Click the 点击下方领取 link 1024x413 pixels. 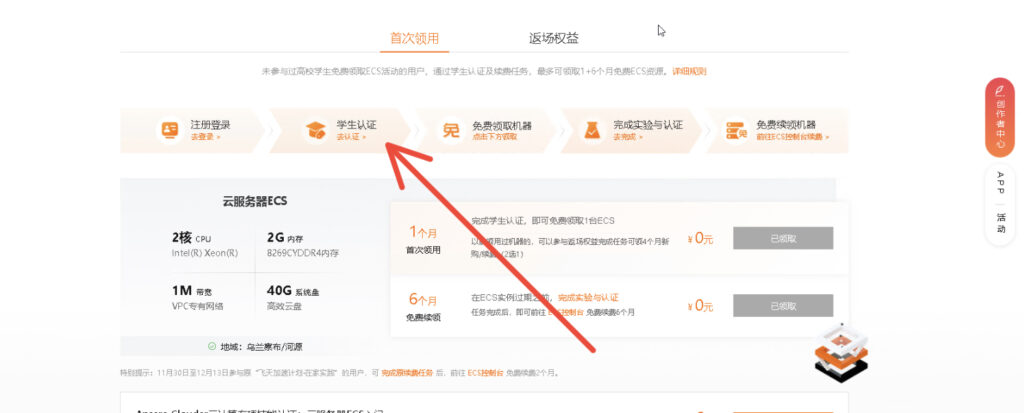click(x=495, y=137)
